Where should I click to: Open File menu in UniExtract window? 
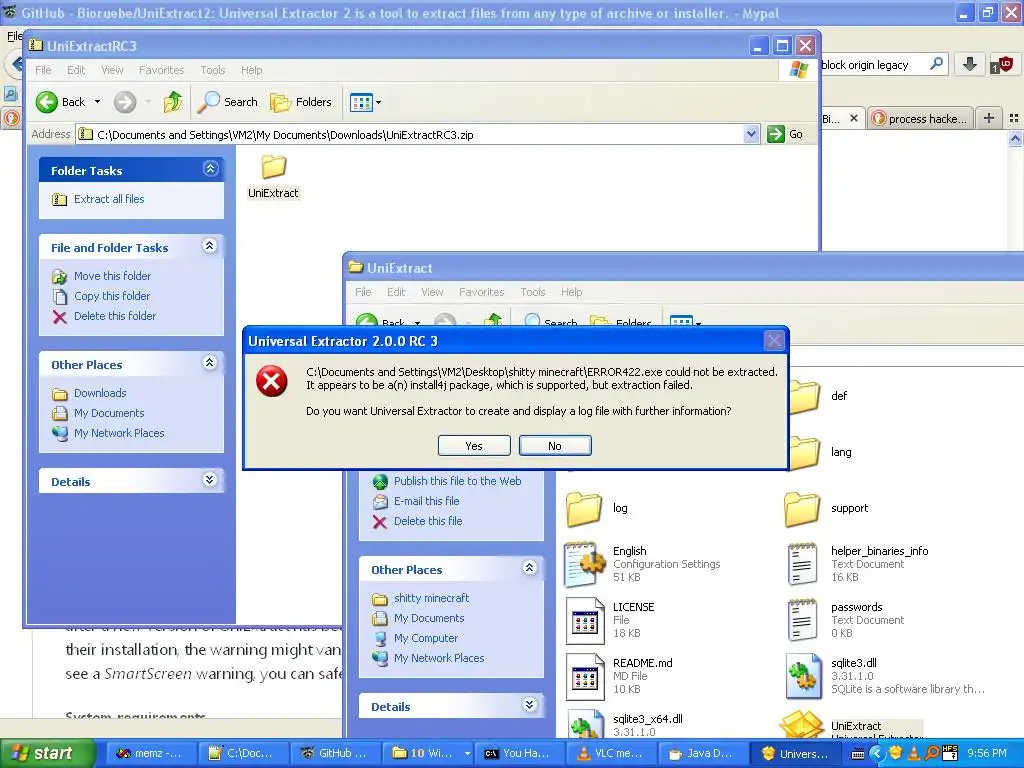coord(363,292)
